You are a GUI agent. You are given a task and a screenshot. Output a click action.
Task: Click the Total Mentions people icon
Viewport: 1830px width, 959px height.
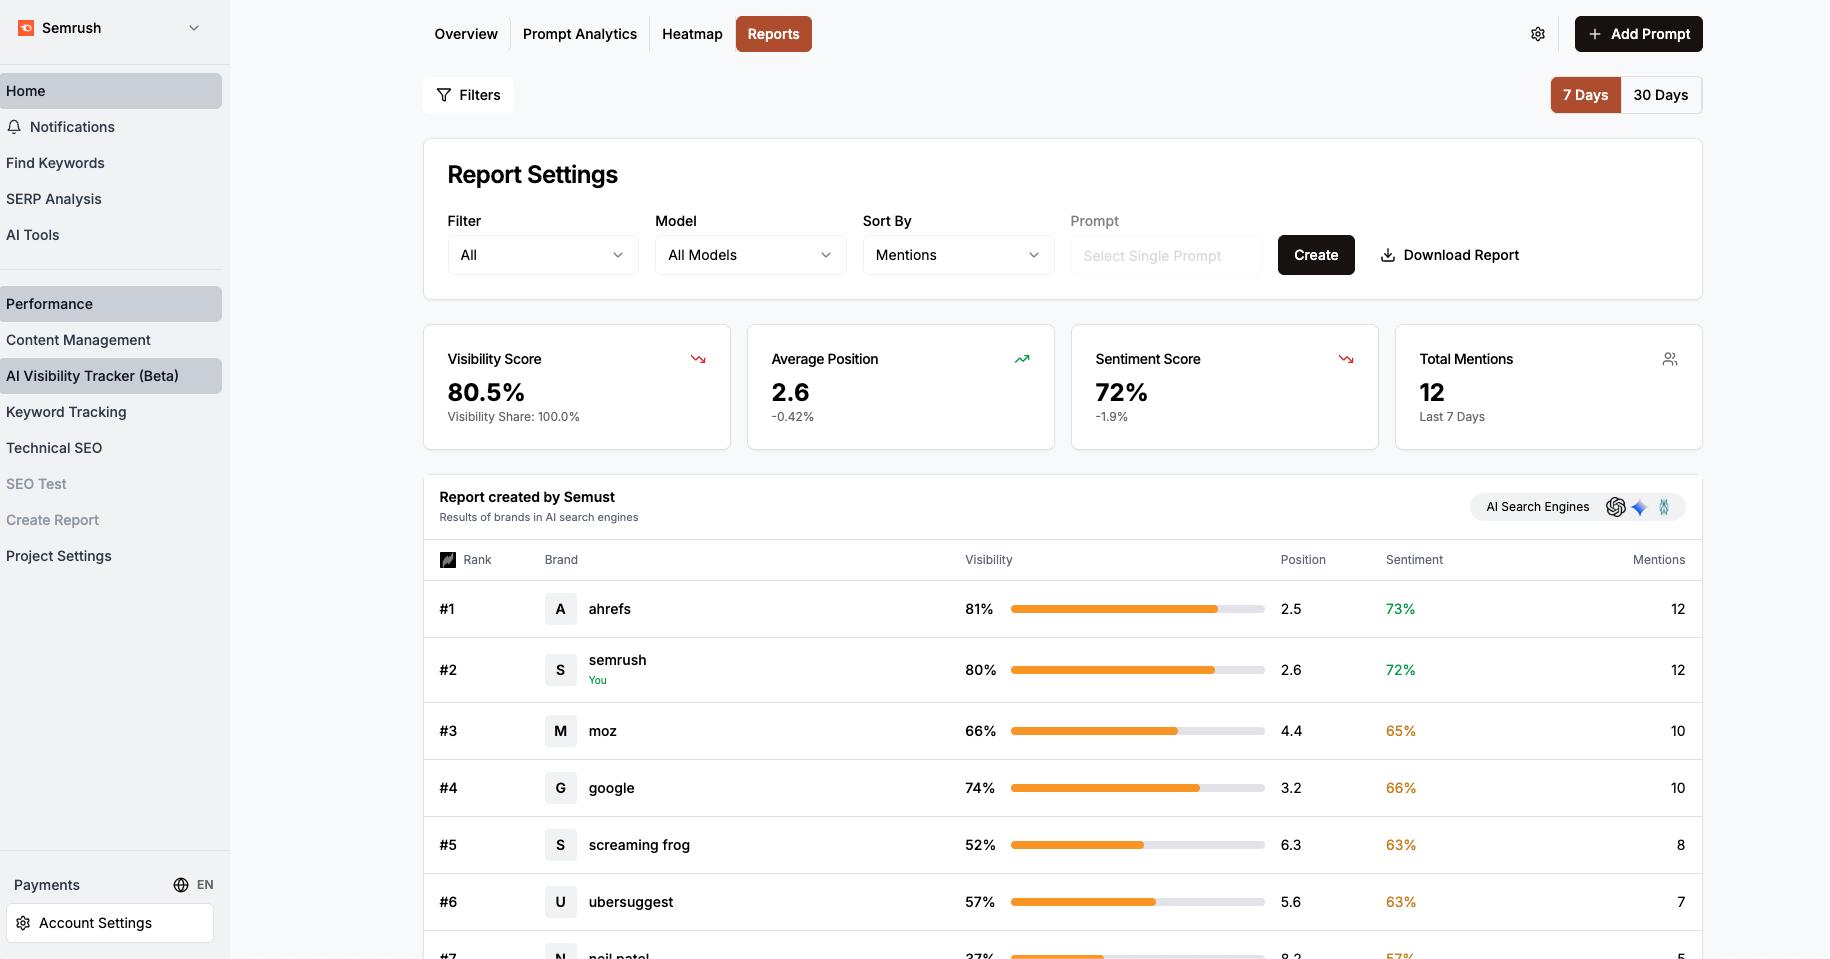click(1670, 359)
